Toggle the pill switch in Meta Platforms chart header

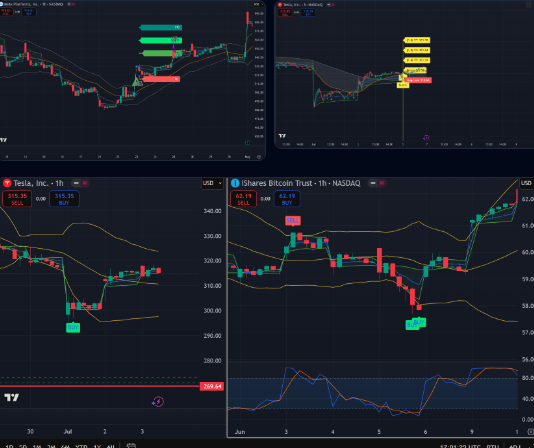pyautogui.click(x=69, y=4)
